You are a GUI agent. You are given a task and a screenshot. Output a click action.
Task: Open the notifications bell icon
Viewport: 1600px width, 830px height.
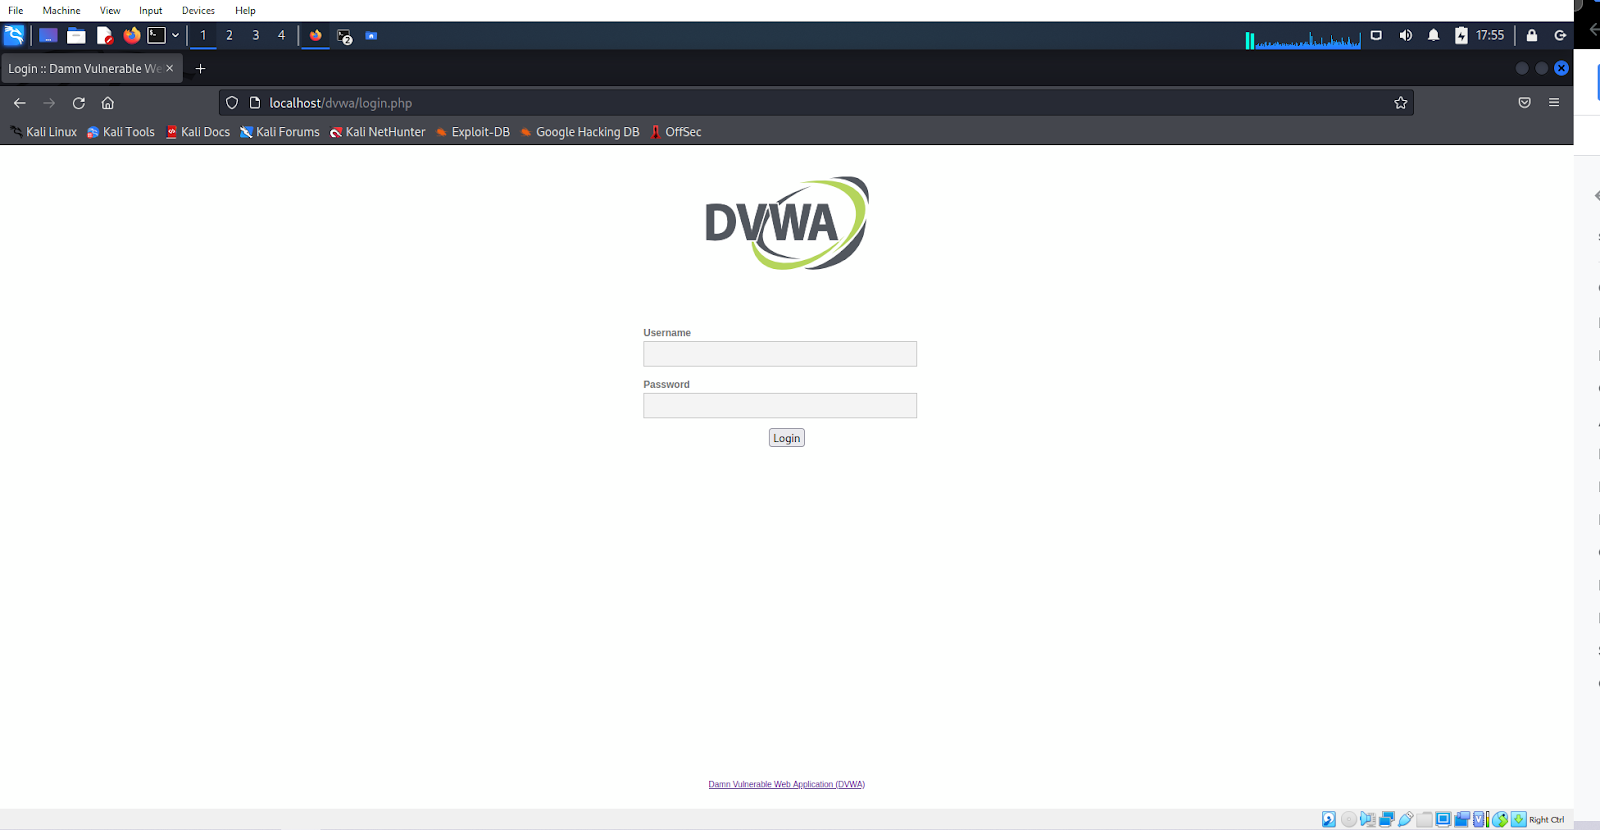click(x=1433, y=35)
